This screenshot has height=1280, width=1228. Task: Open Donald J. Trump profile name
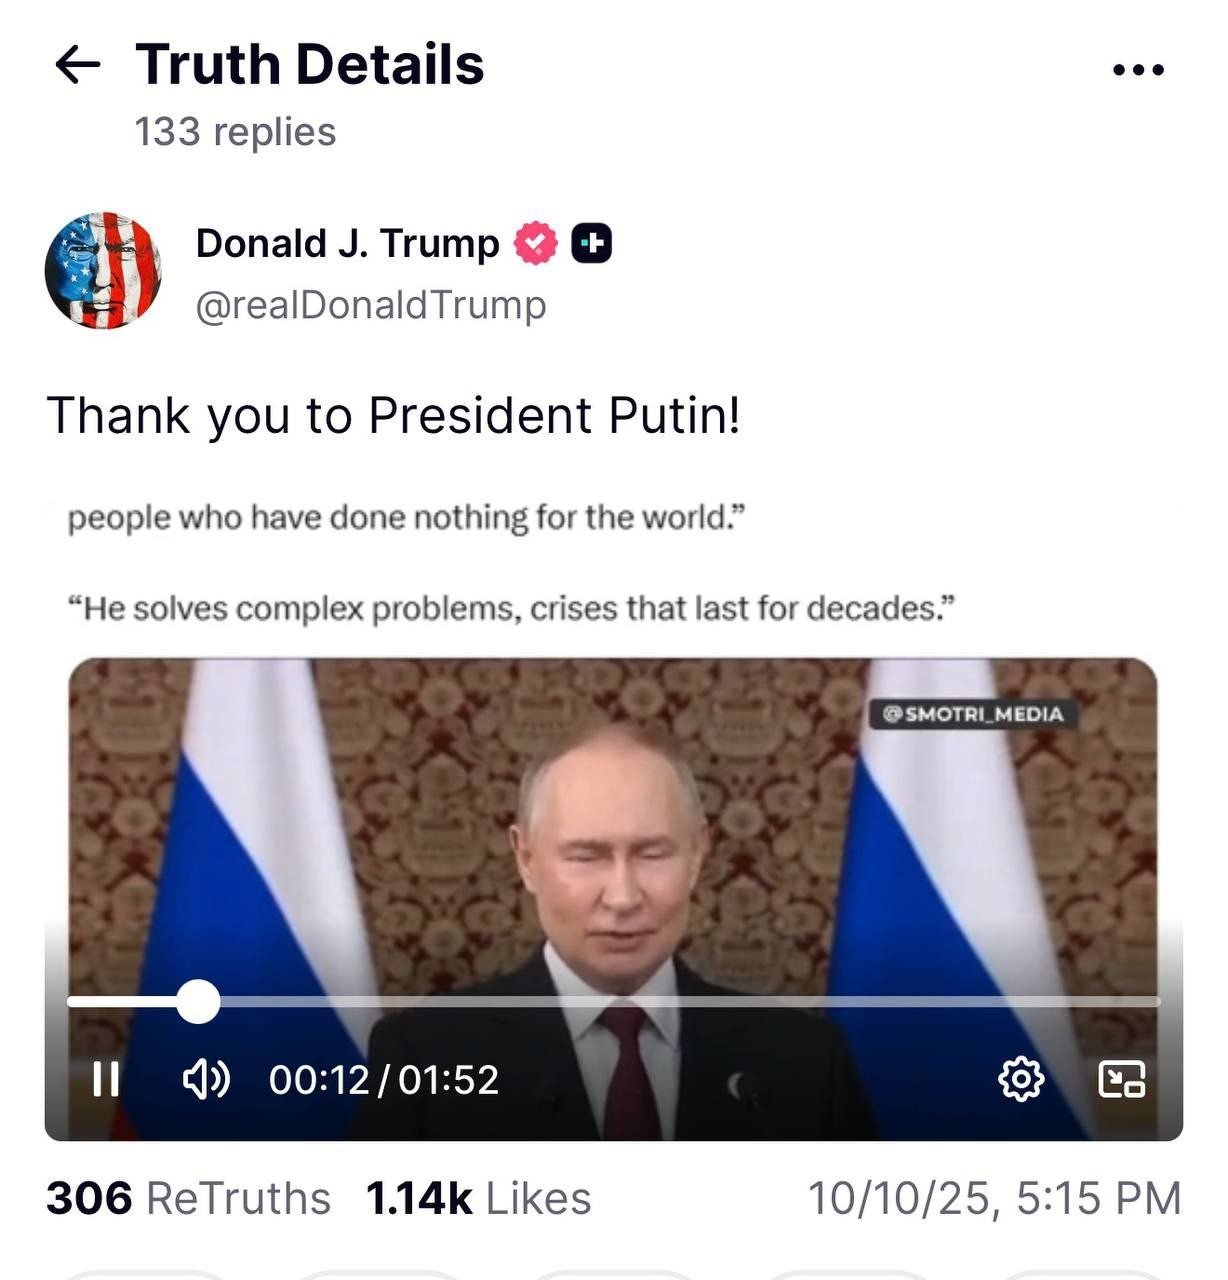point(347,243)
